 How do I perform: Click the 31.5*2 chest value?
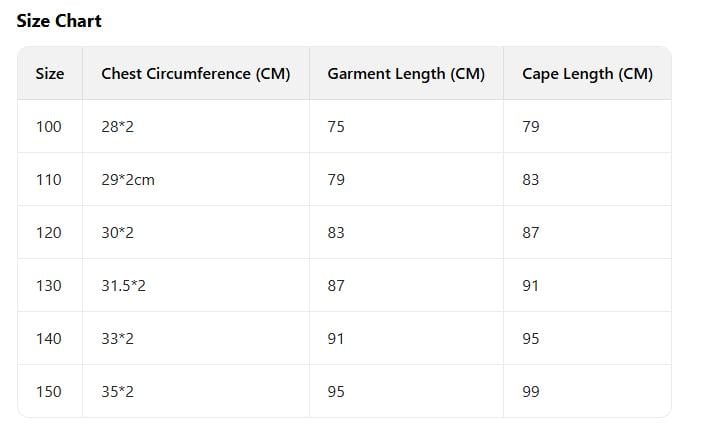pyautogui.click(x=124, y=286)
